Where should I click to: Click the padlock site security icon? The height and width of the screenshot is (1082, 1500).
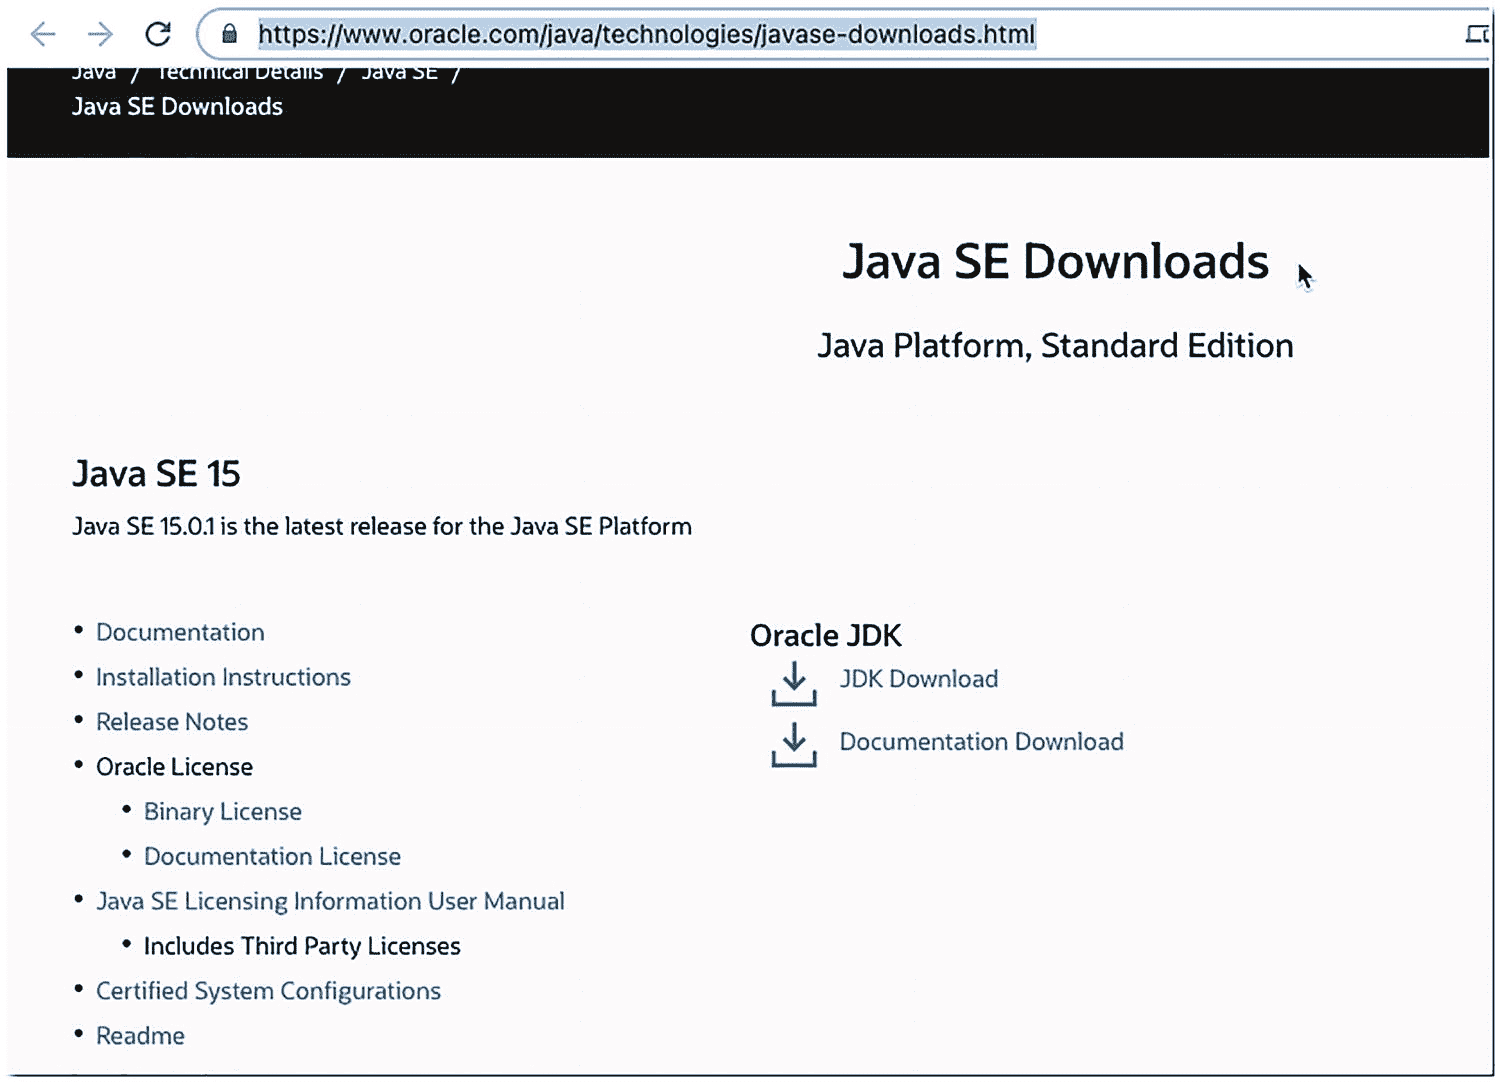tap(229, 34)
